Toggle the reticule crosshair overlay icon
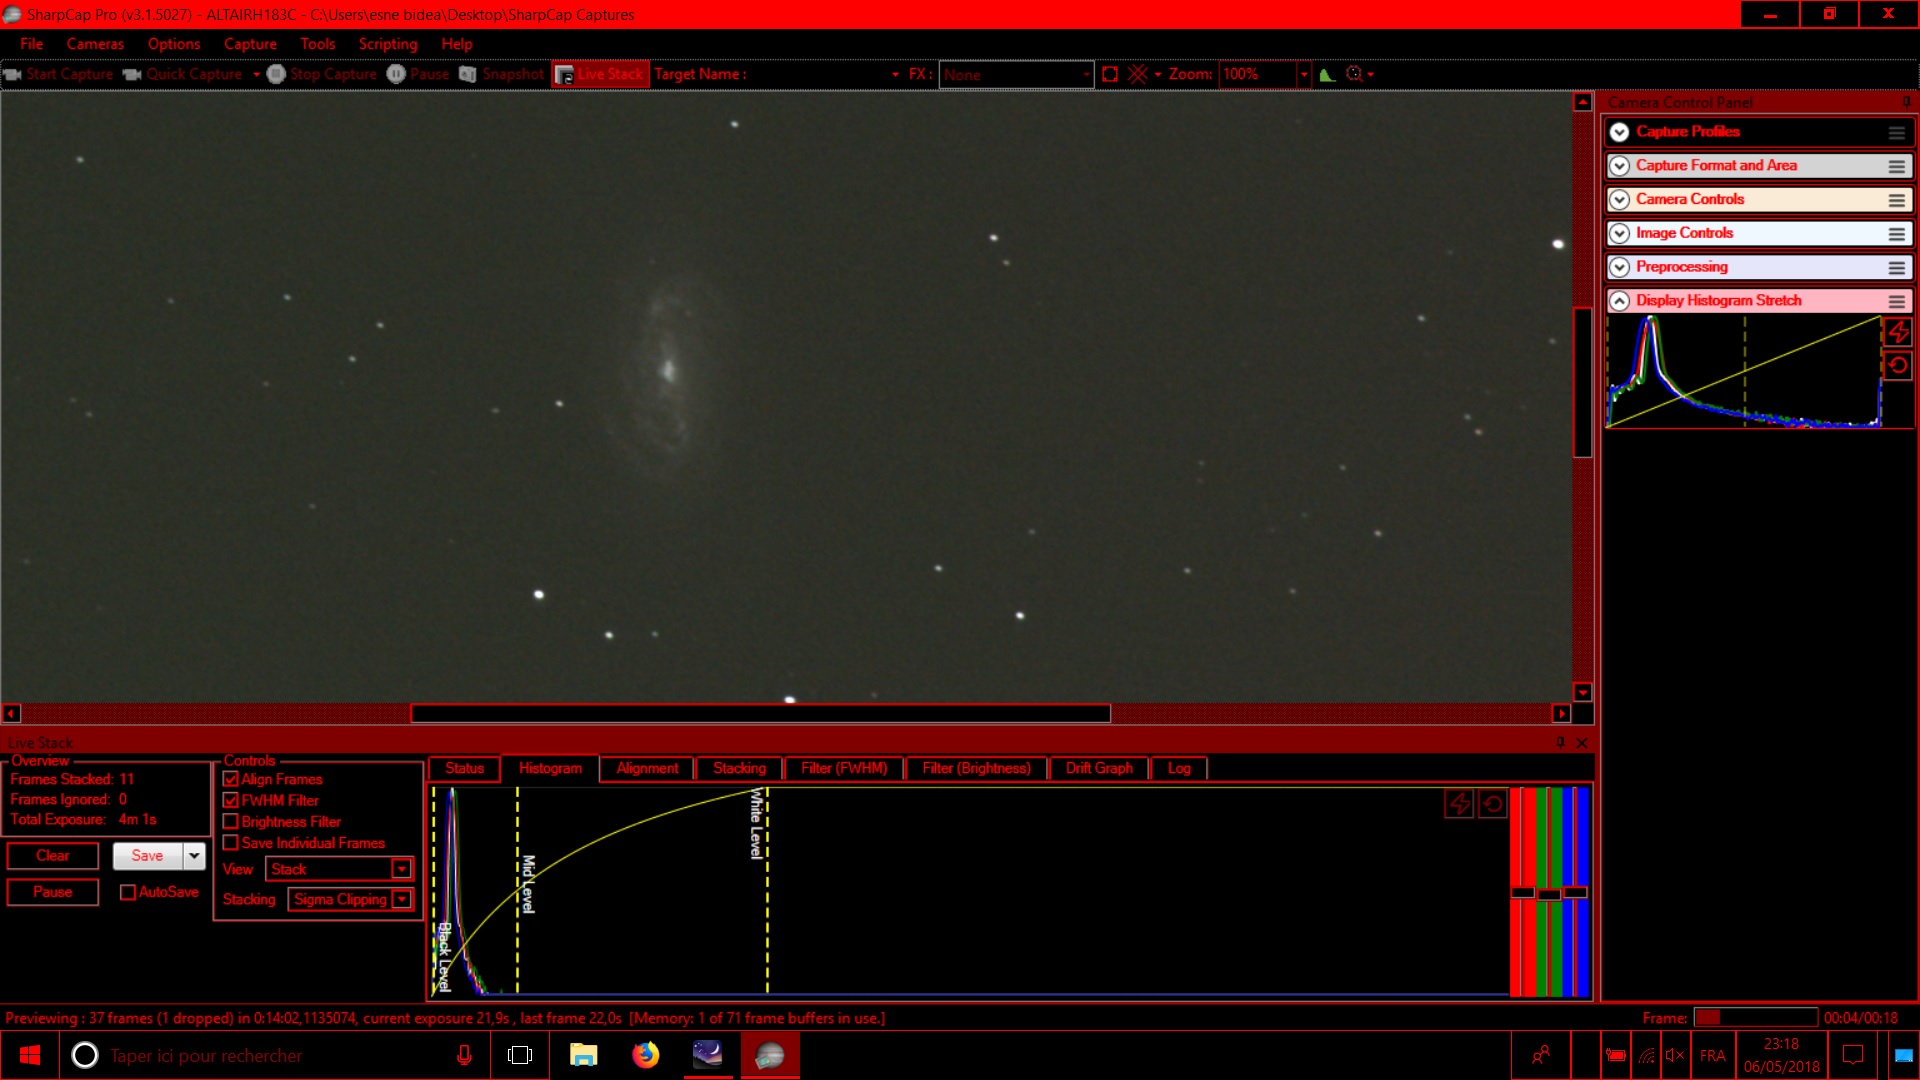 (x=1137, y=74)
